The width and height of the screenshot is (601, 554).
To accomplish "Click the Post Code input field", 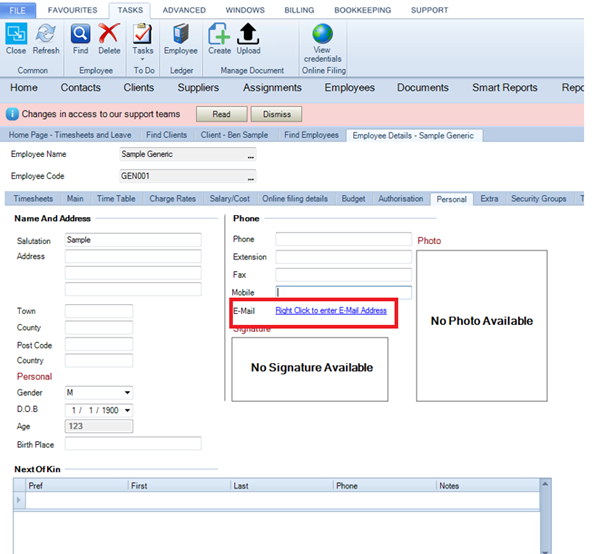I will coord(99,344).
